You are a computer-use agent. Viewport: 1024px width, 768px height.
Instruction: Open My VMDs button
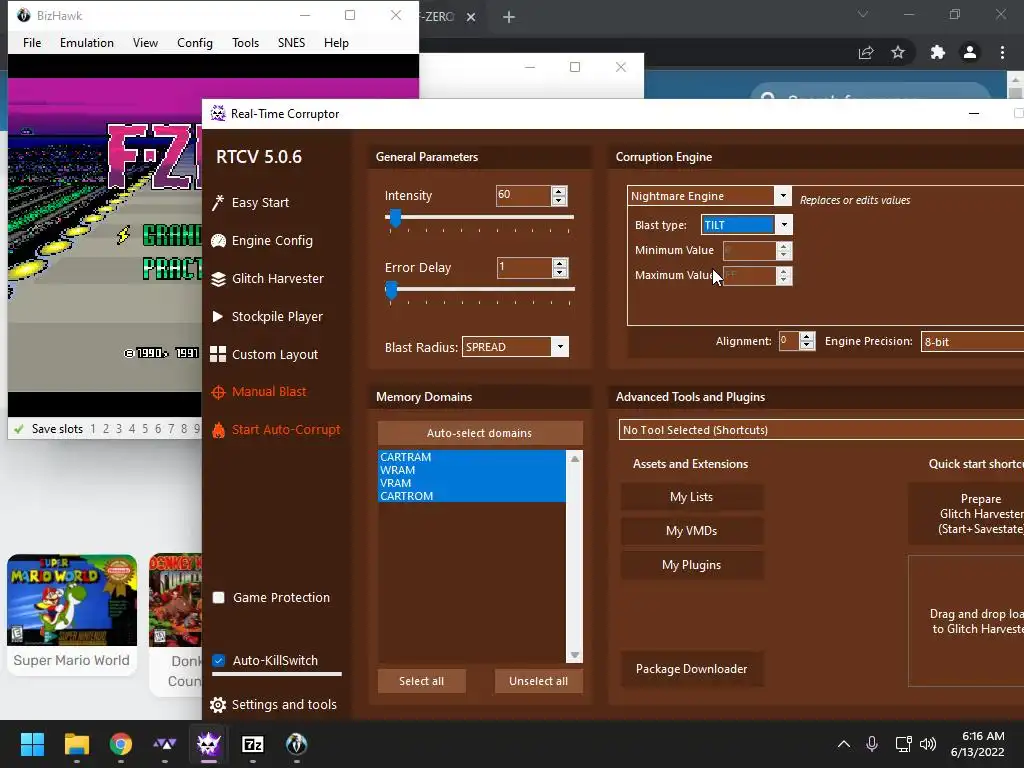click(x=692, y=531)
